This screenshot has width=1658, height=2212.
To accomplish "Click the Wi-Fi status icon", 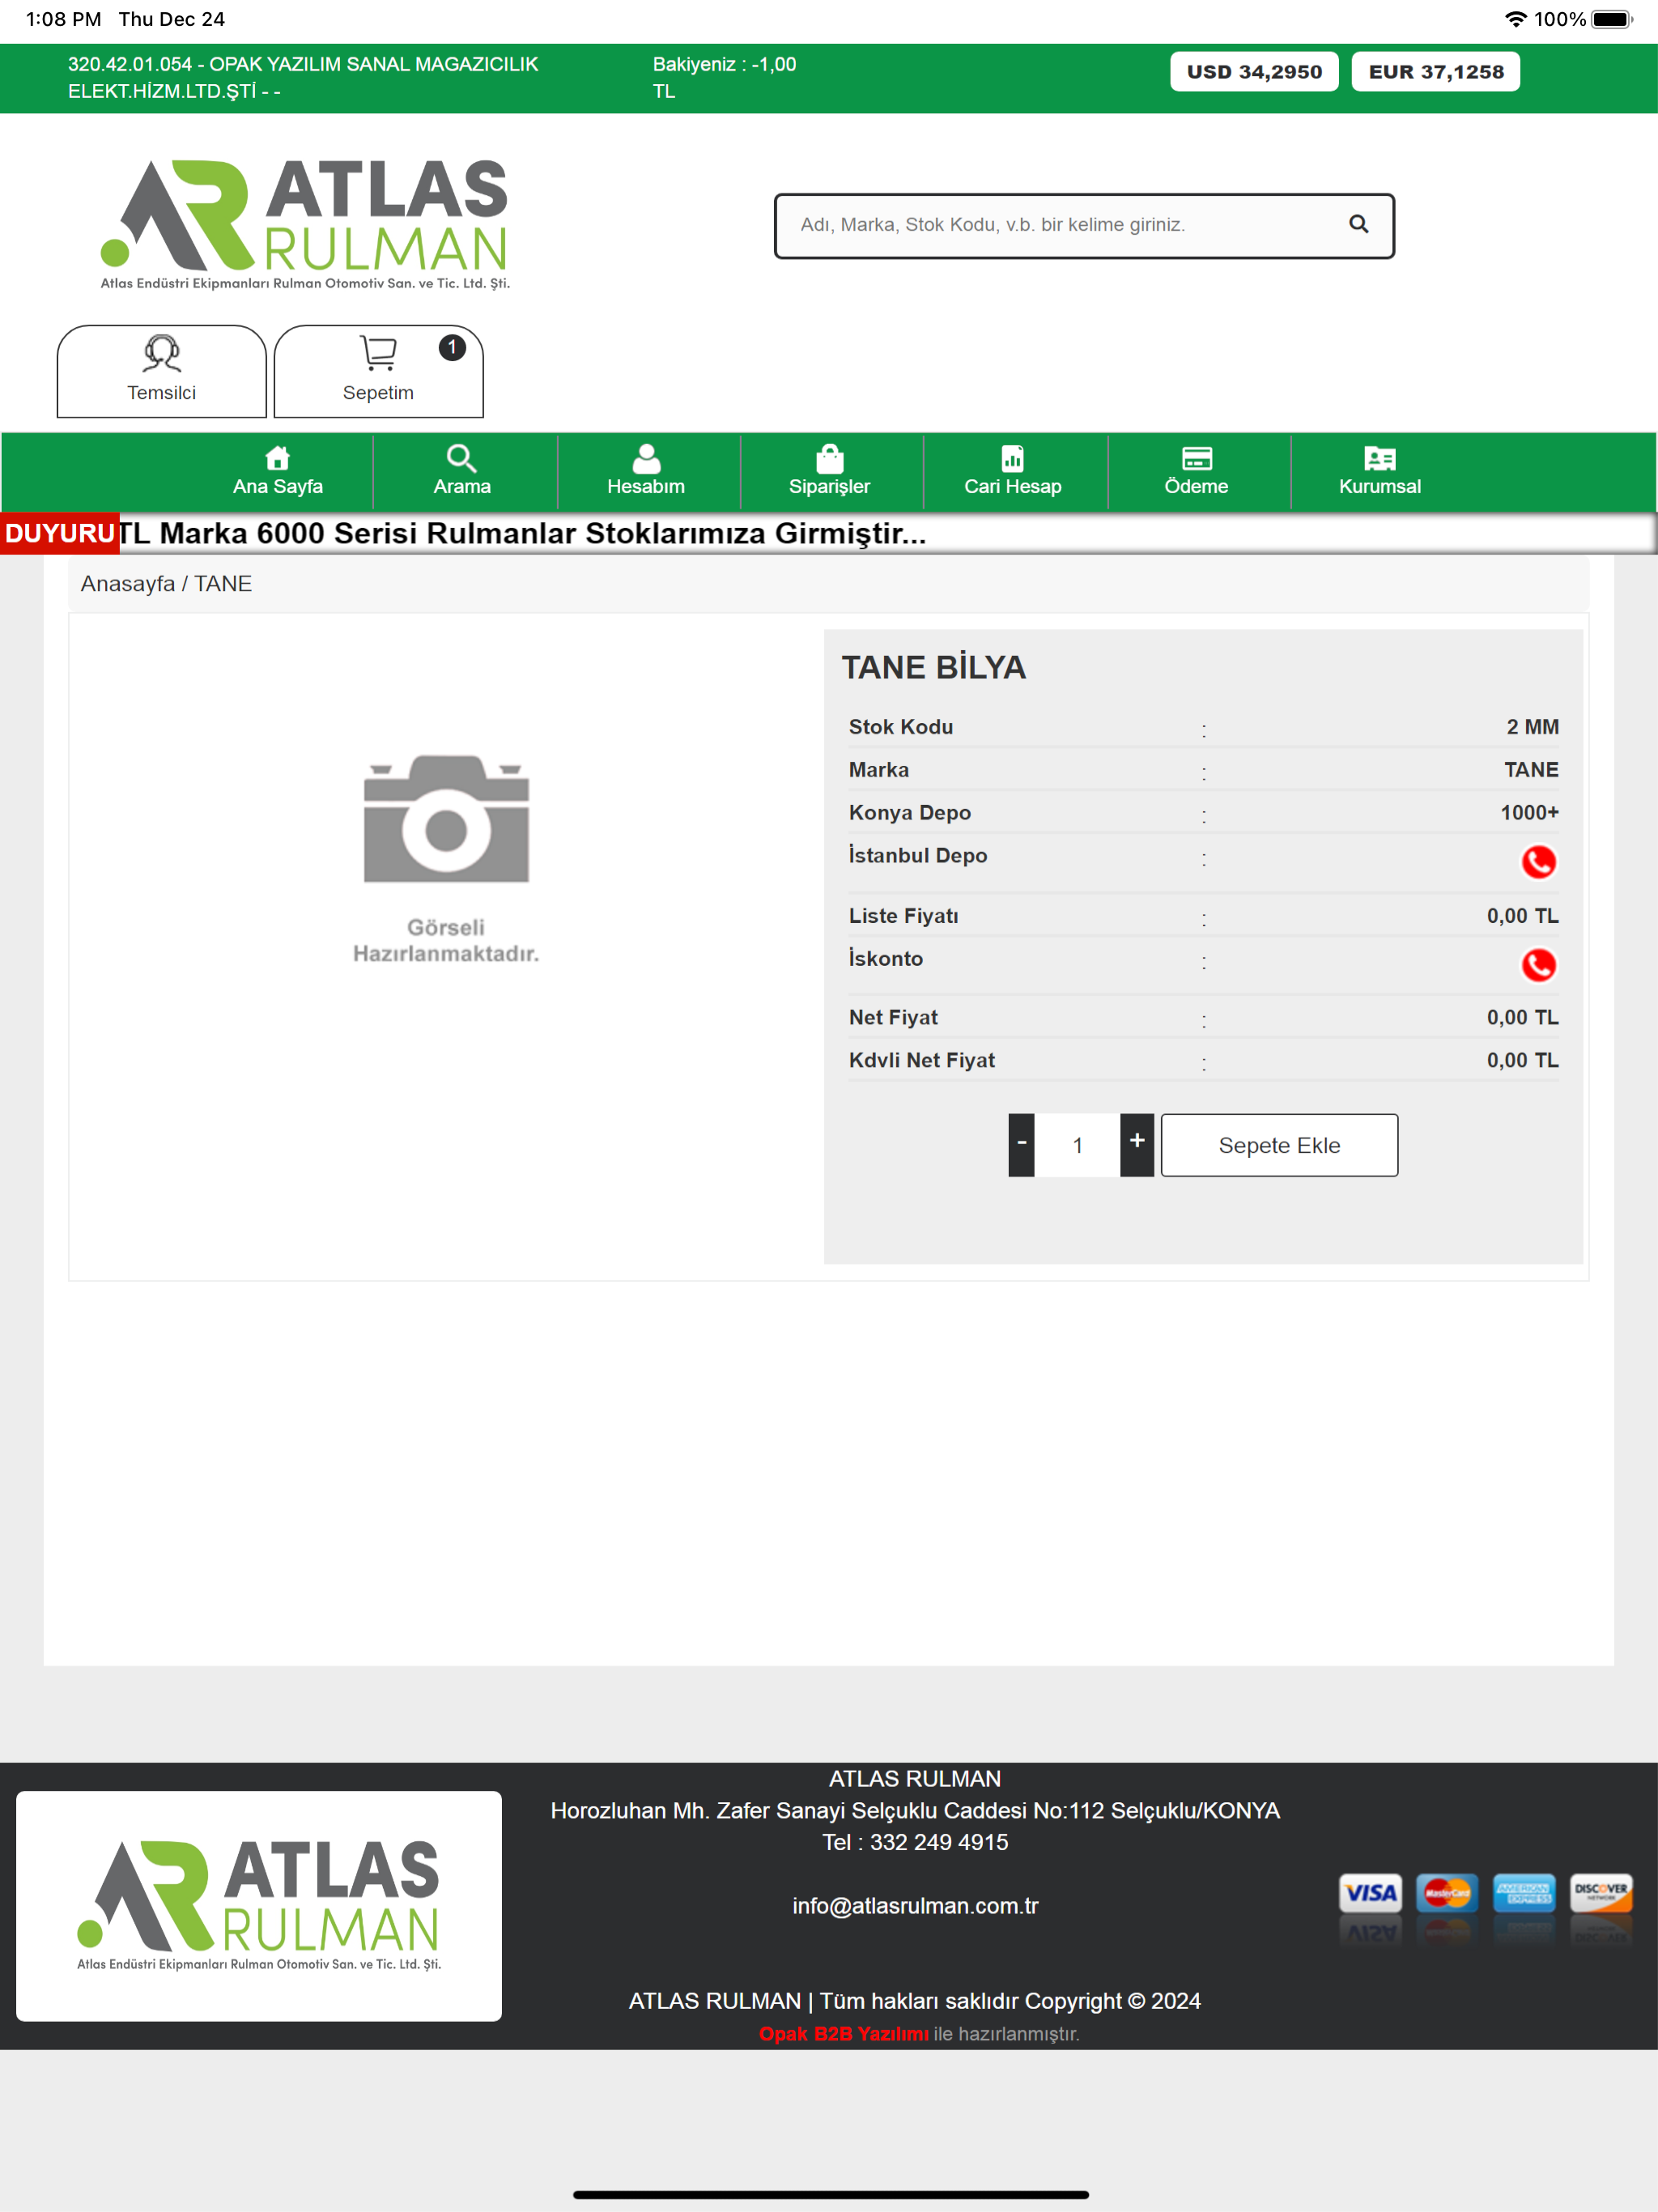I will [1516, 19].
